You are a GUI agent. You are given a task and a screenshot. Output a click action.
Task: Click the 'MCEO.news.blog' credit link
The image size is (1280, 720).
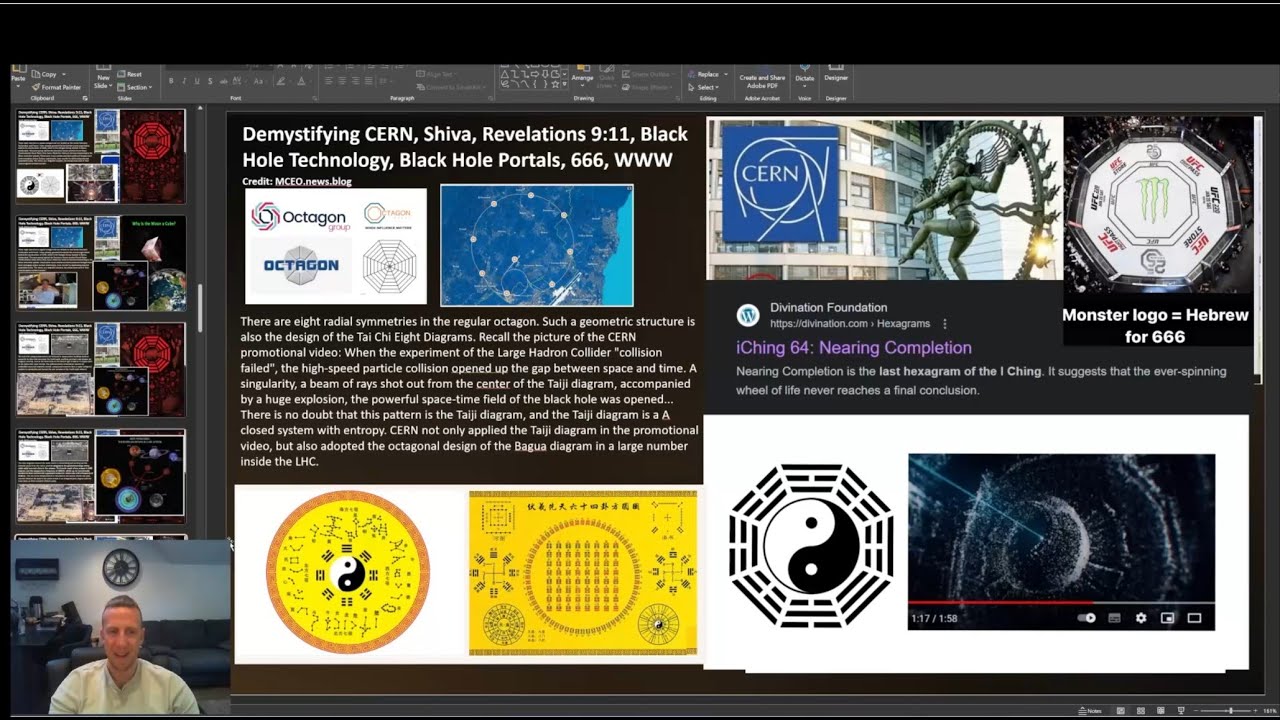coord(313,181)
